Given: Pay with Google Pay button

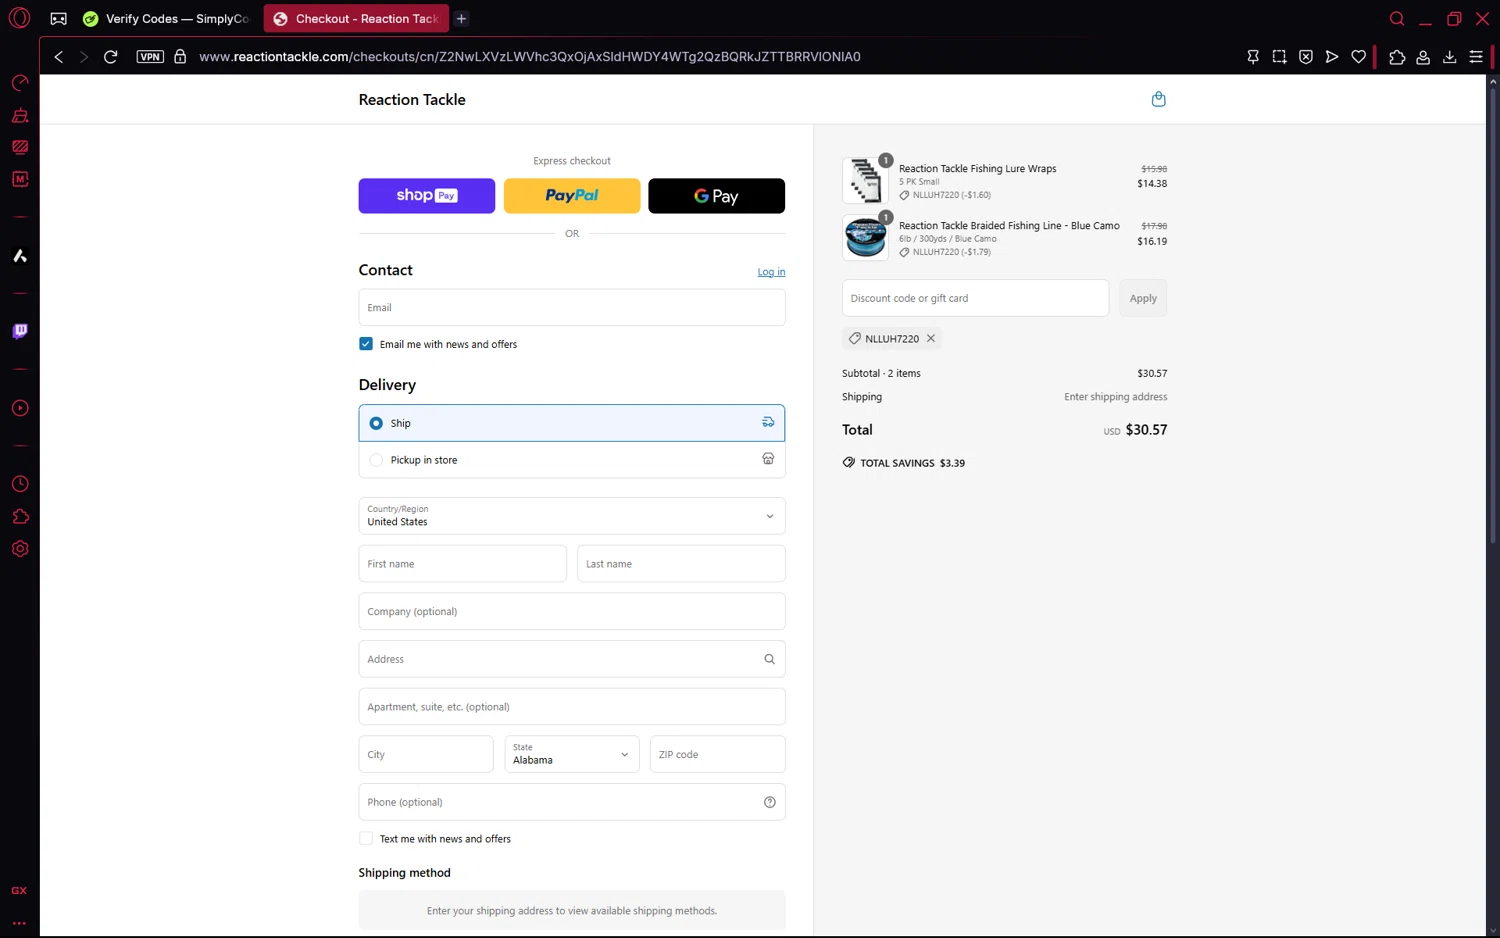Looking at the screenshot, I should 716,196.
